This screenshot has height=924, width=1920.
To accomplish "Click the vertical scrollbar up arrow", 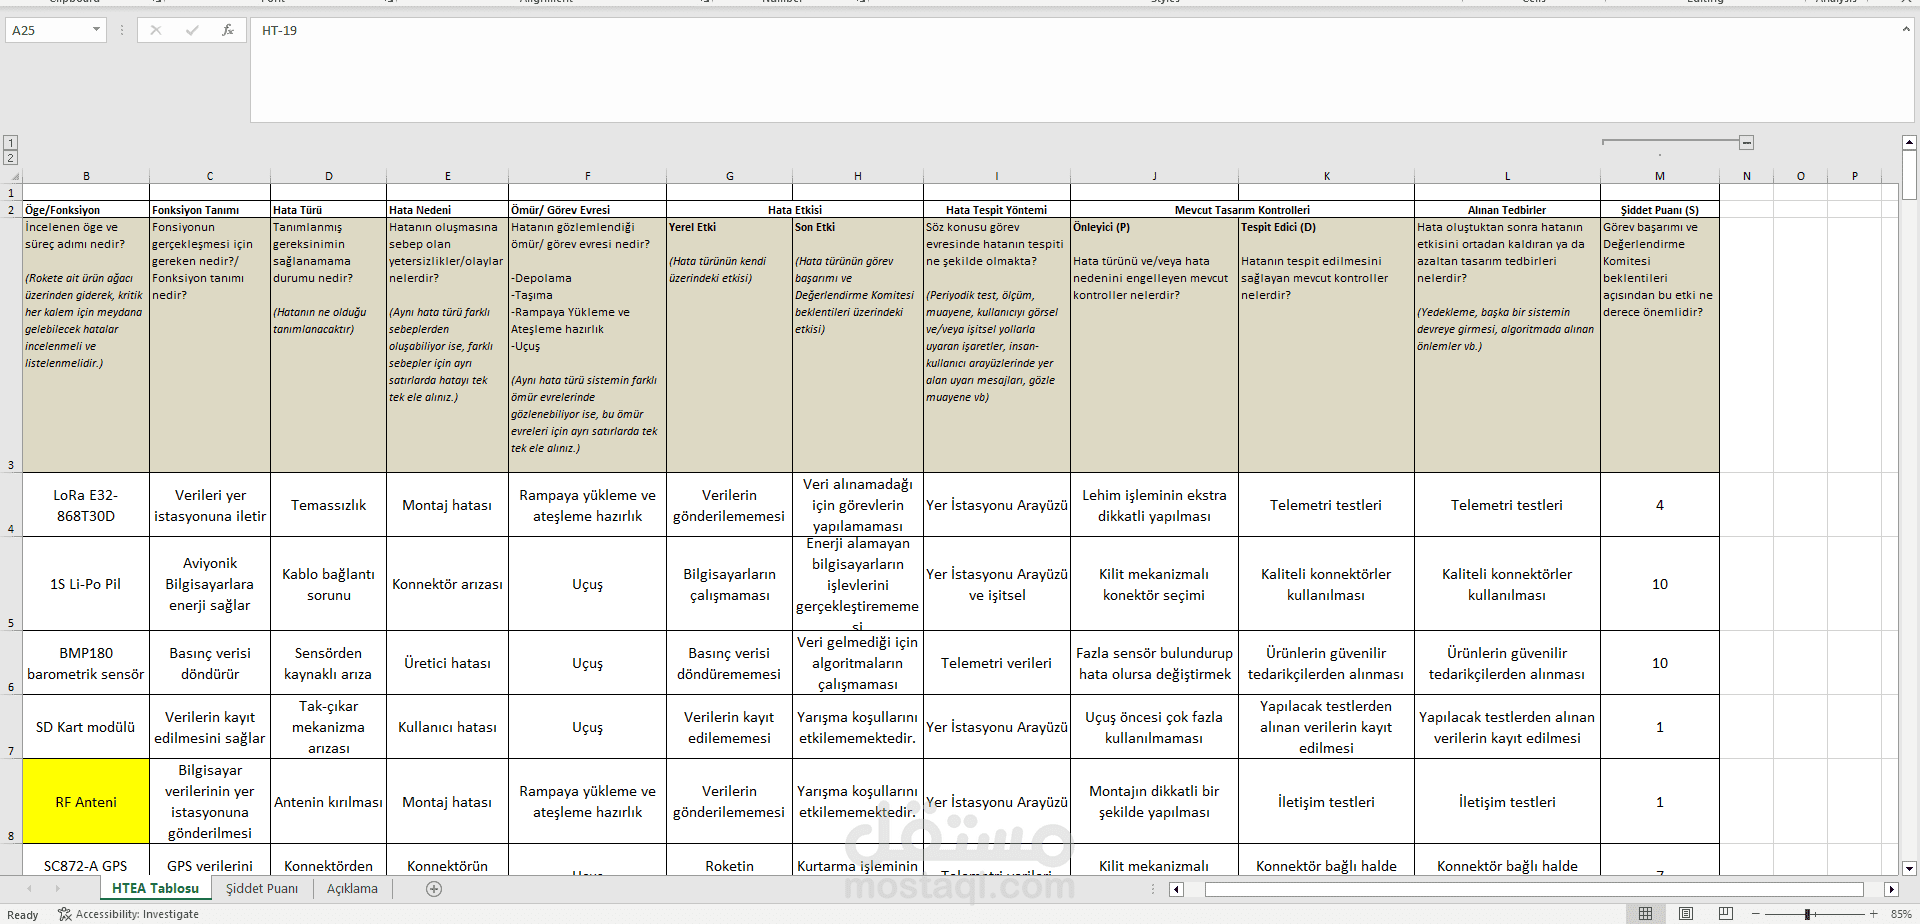I will click(x=1909, y=143).
